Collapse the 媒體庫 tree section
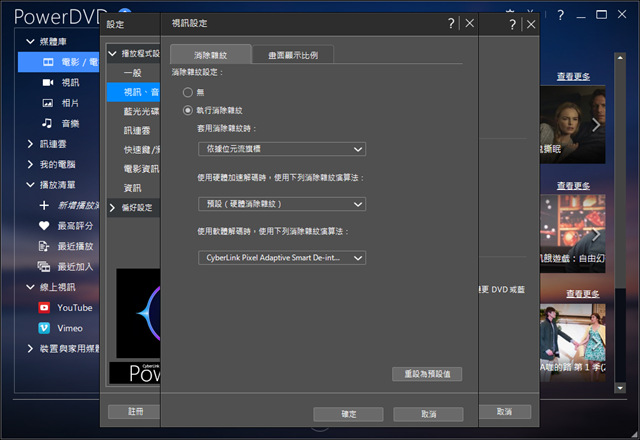 click(x=30, y=41)
